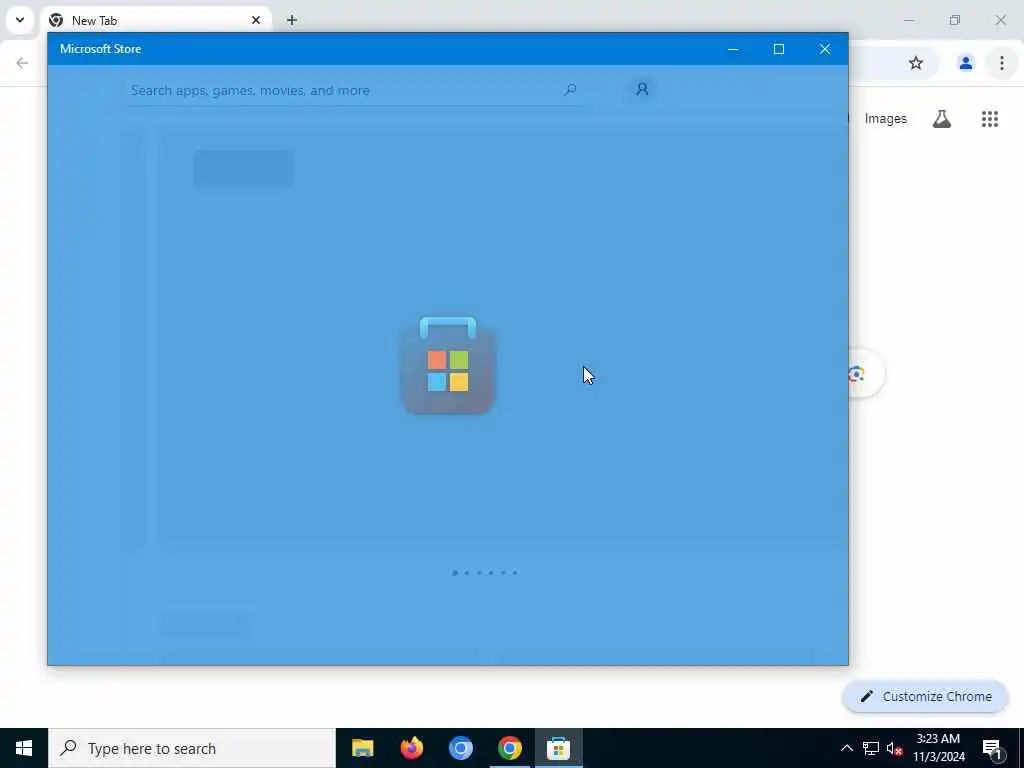Open the blue Chromium icon on taskbar

coord(460,748)
